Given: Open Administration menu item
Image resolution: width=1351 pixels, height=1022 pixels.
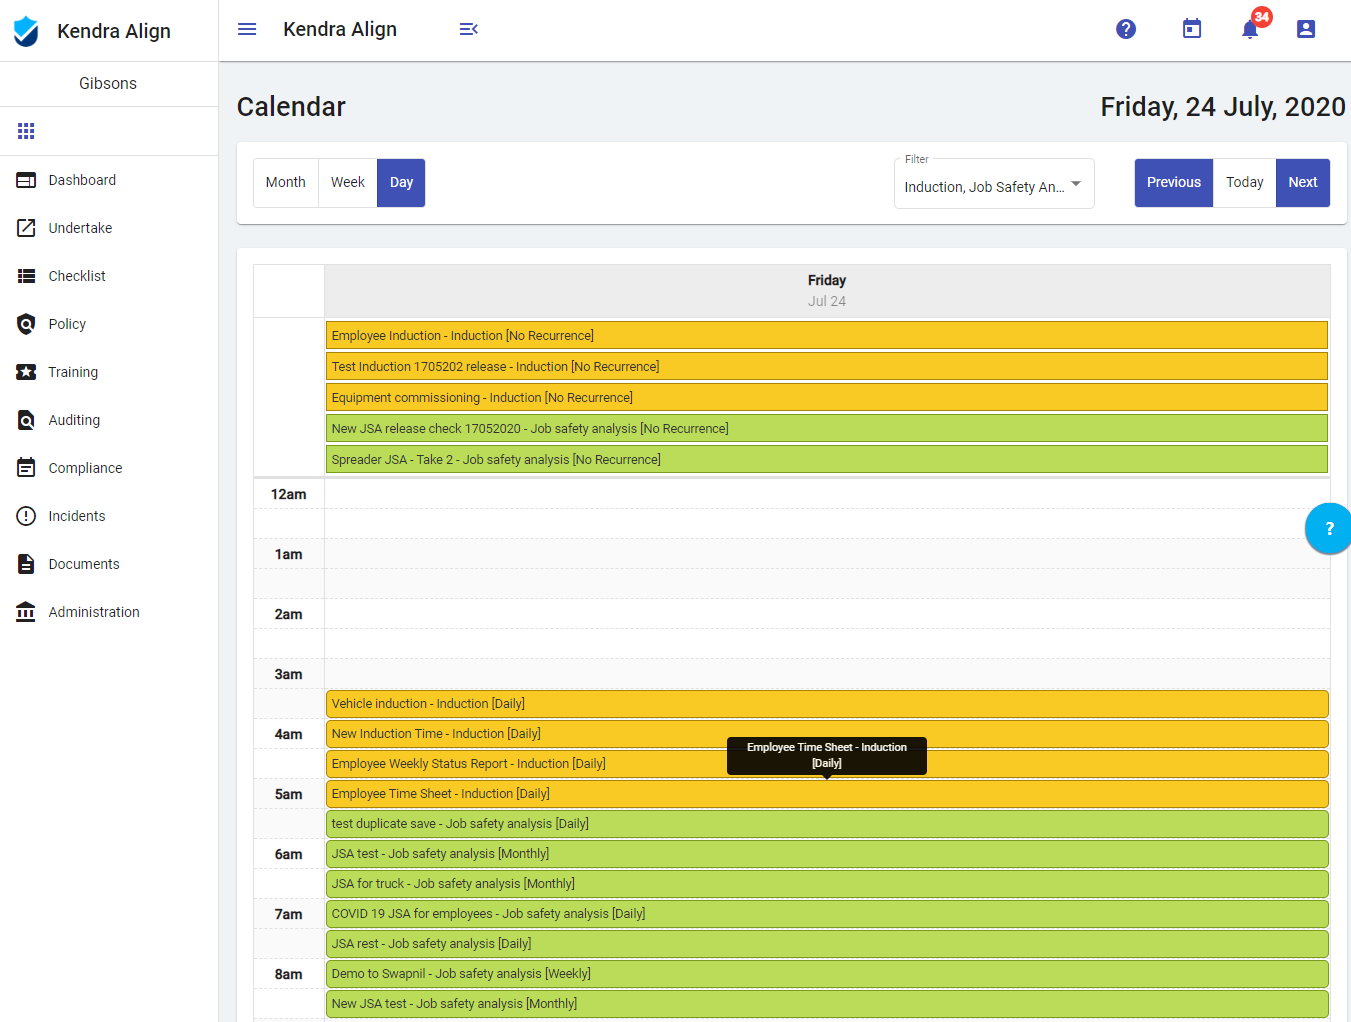Looking at the screenshot, I should 109,612.
